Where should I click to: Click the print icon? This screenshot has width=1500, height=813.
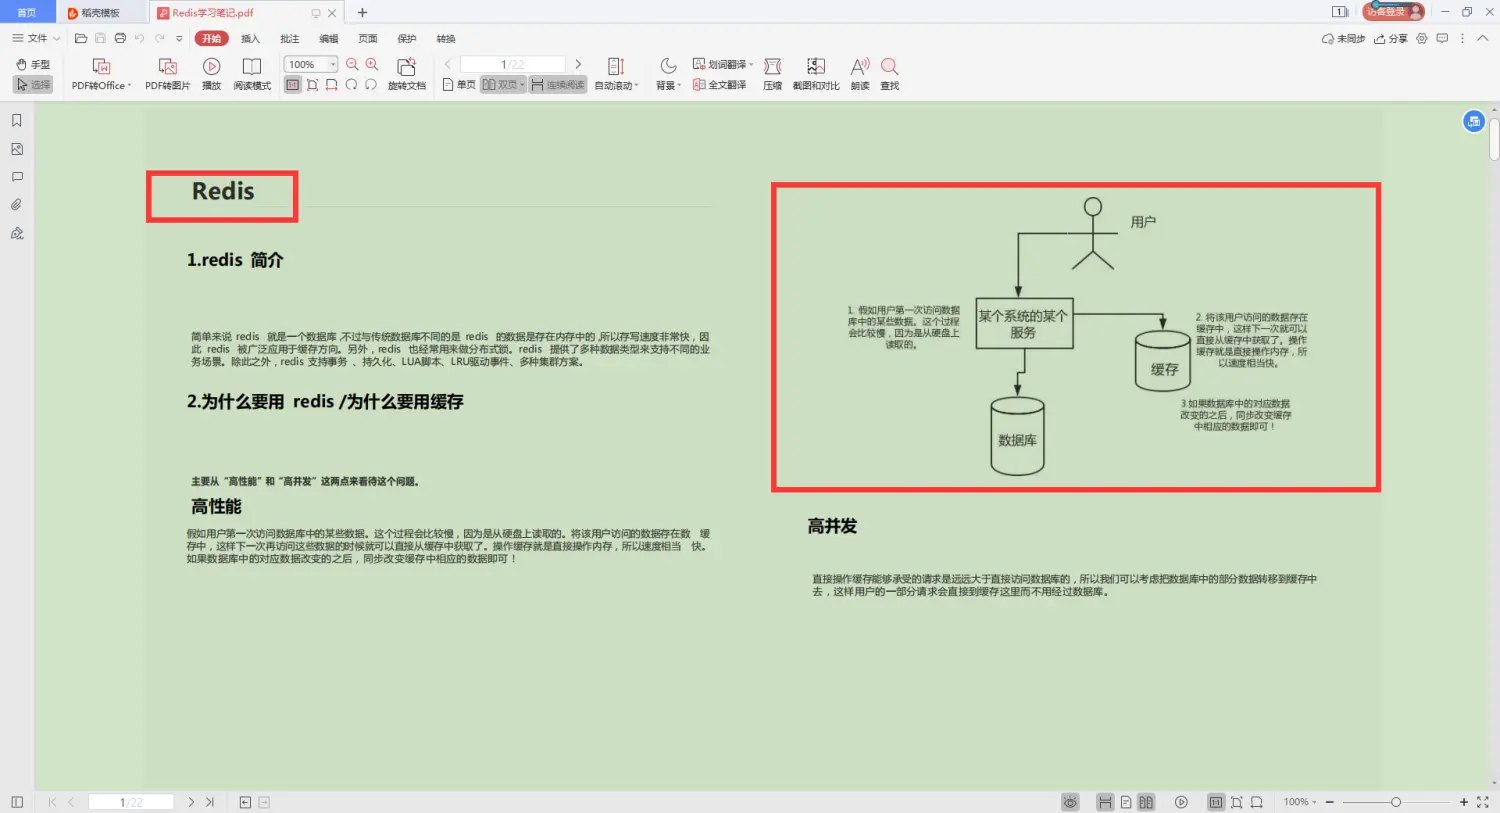click(120, 38)
